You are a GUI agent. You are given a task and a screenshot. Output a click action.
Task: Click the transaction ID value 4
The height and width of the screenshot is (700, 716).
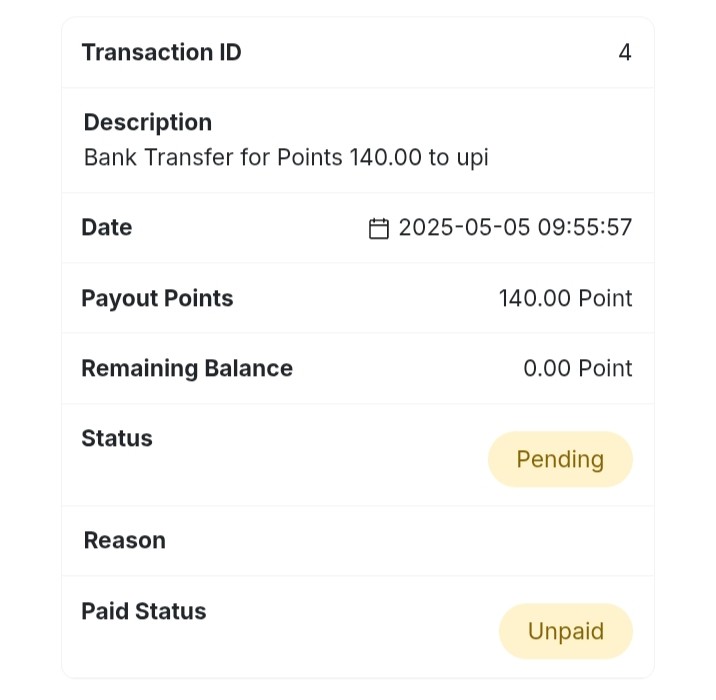point(625,53)
